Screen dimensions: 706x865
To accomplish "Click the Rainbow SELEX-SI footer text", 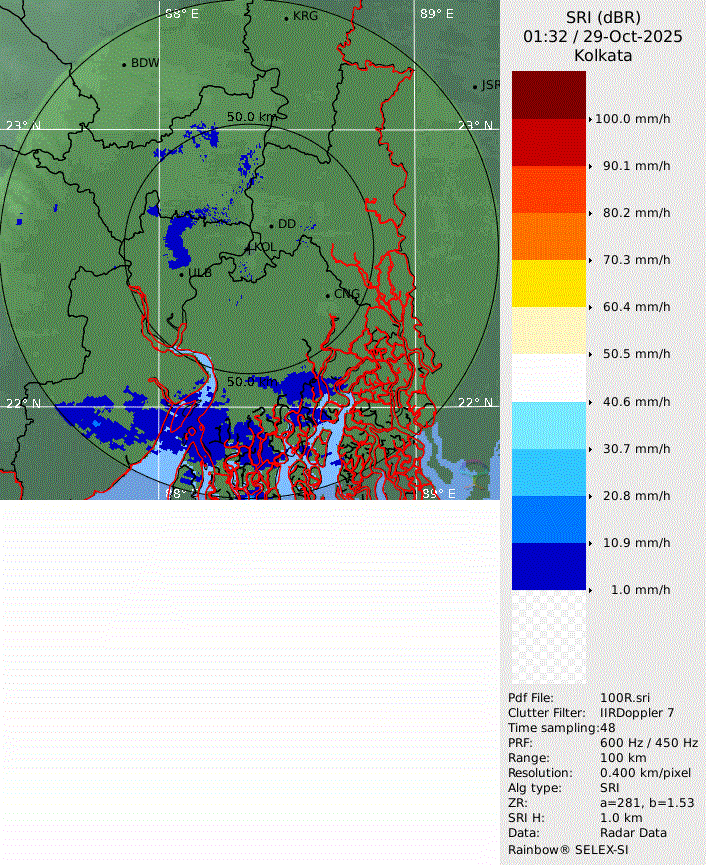I will click(567, 849).
